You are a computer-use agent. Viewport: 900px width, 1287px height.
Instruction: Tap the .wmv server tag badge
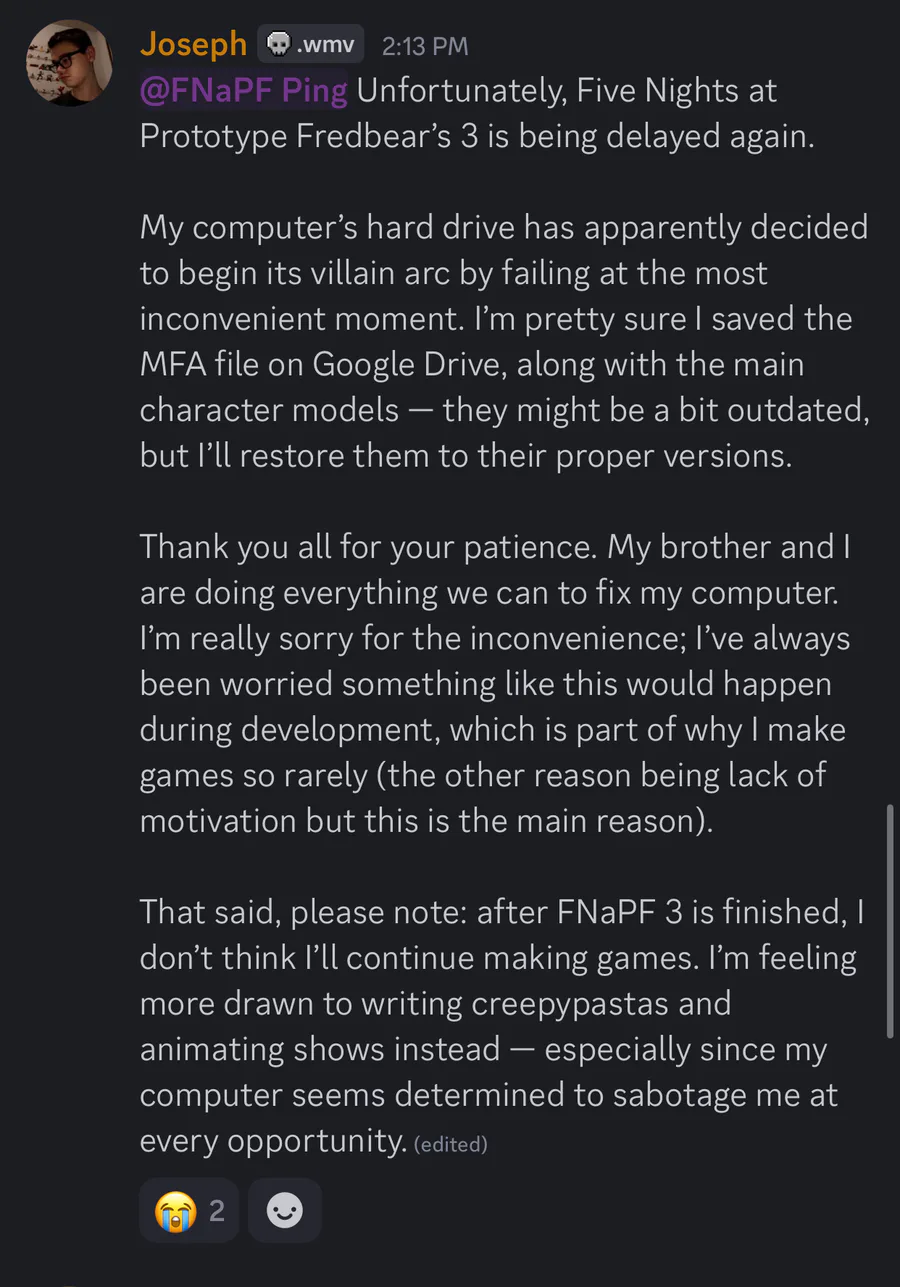click(x=311, y=45)
